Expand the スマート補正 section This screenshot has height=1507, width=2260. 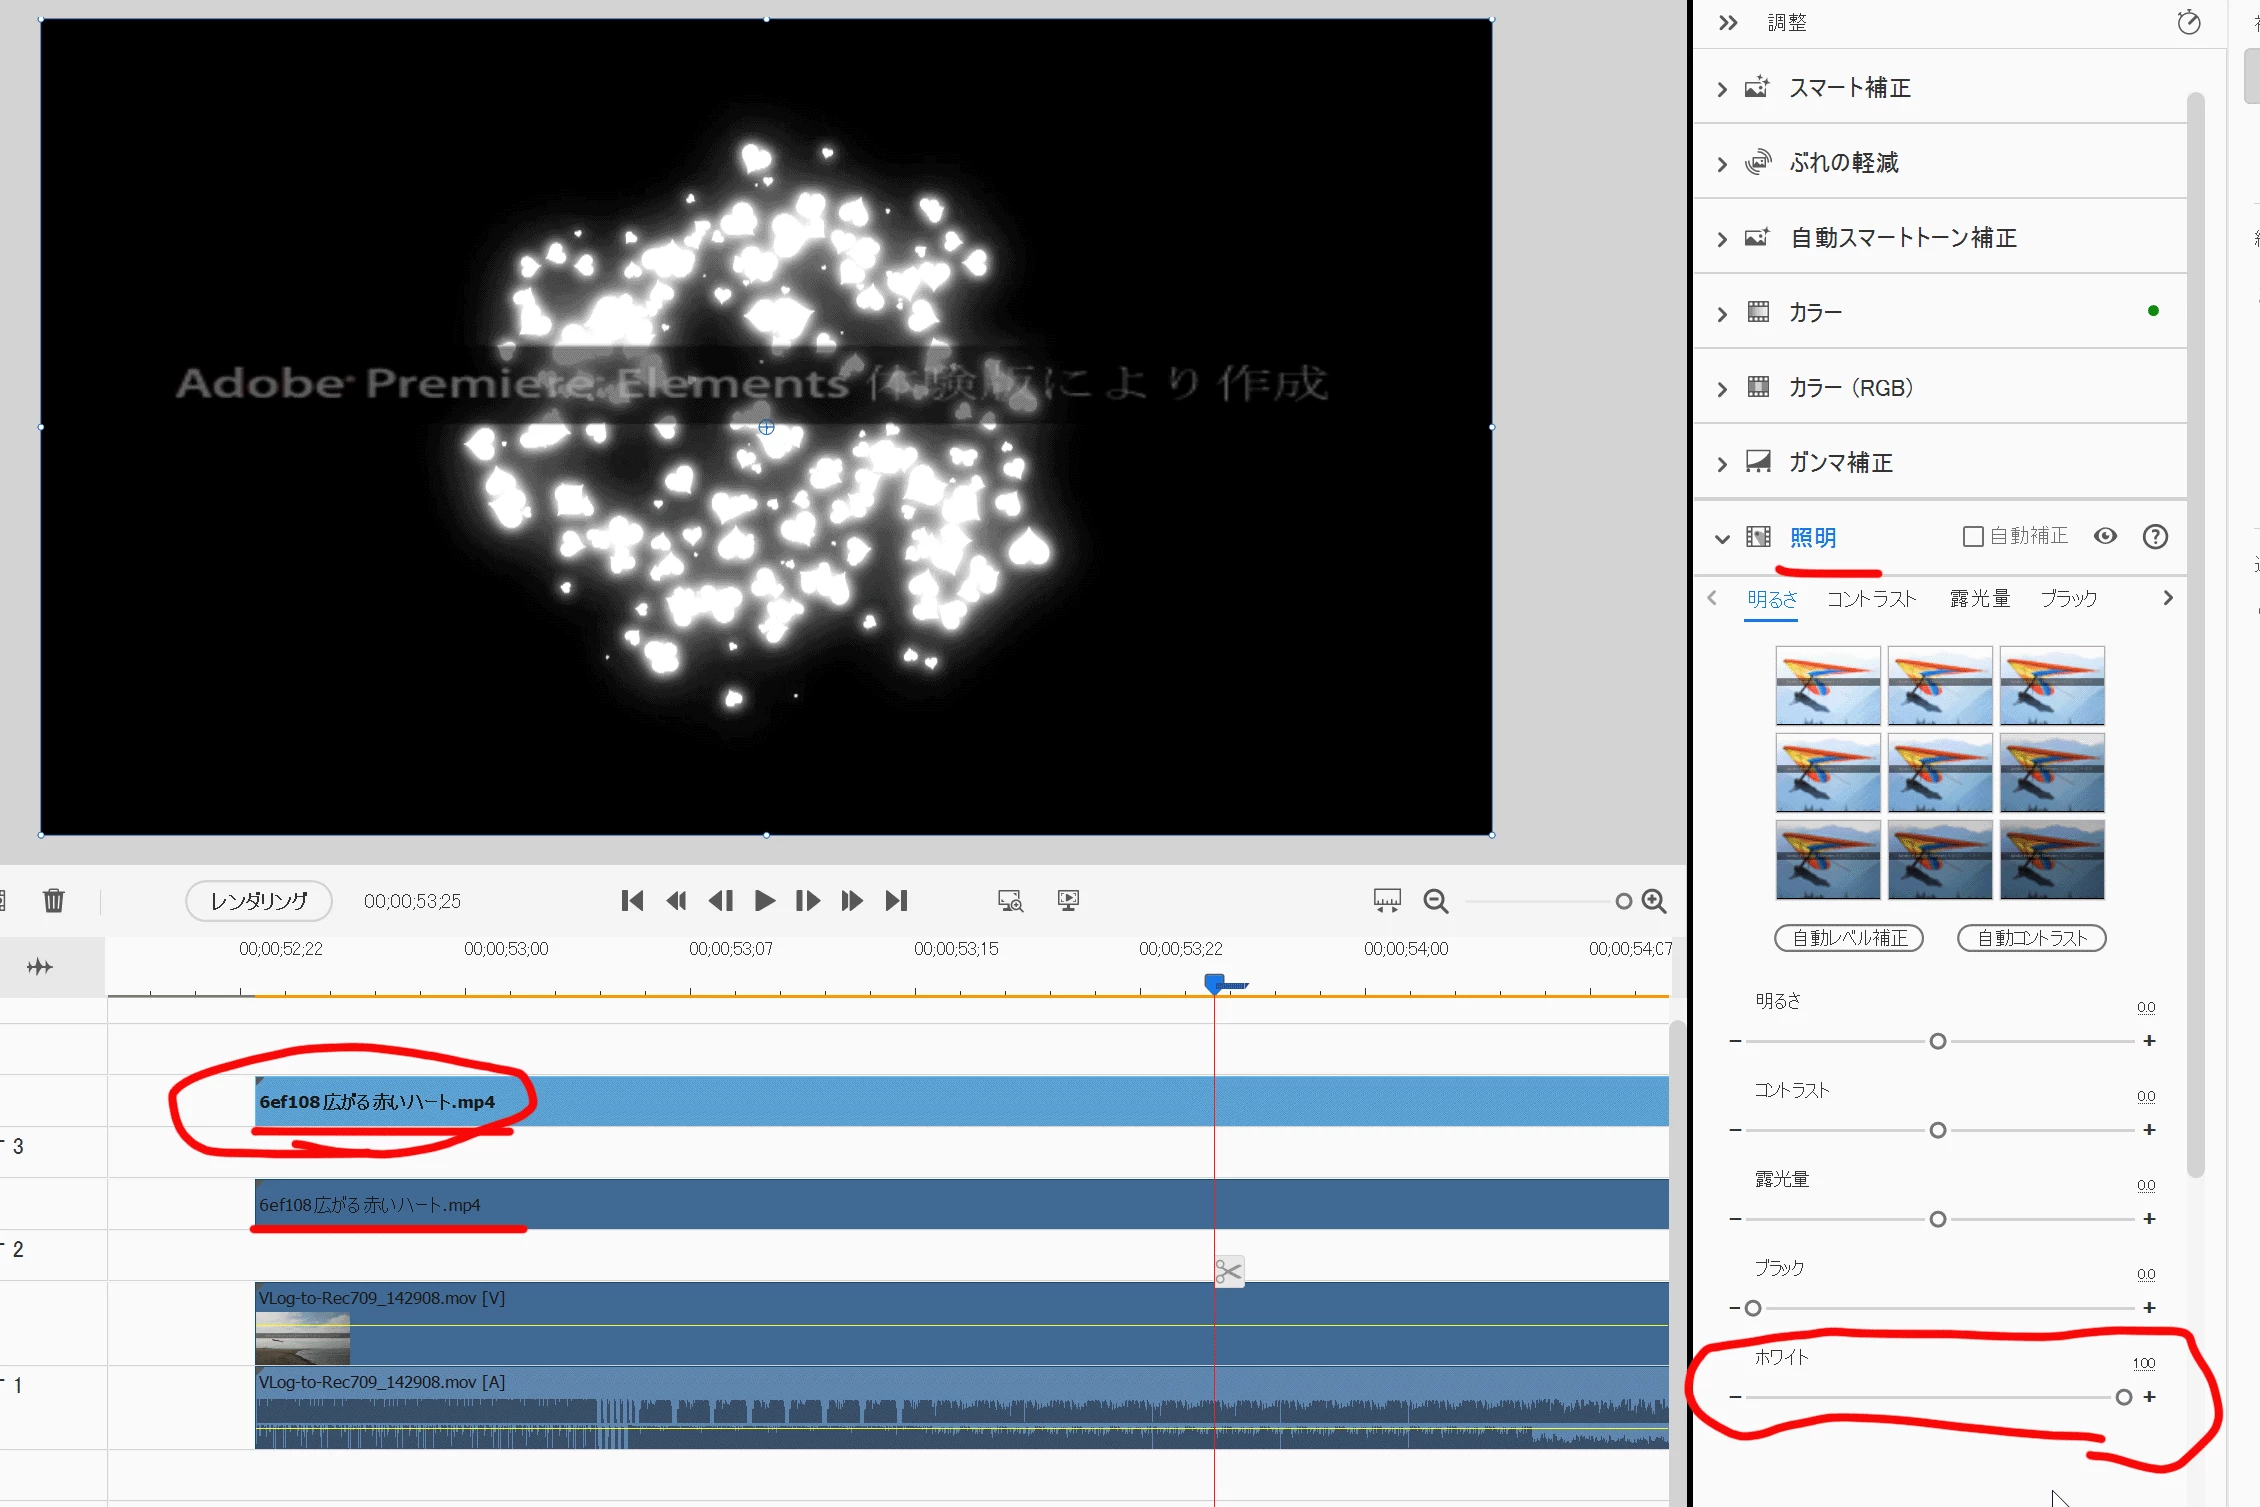pos(1722,89)
